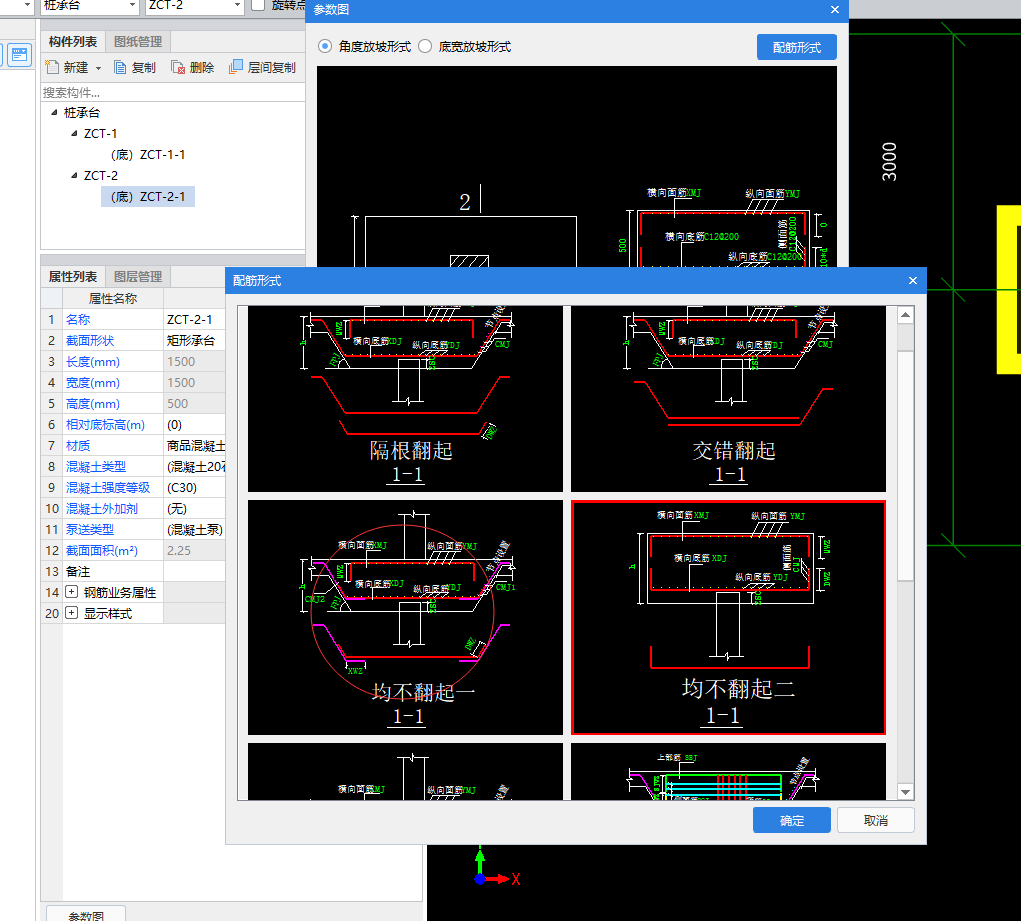Expand the 钢筋业务属性 row
The height and width of the screenshot is (921, 1021).
pyautogui.click(x=72, y=592)
